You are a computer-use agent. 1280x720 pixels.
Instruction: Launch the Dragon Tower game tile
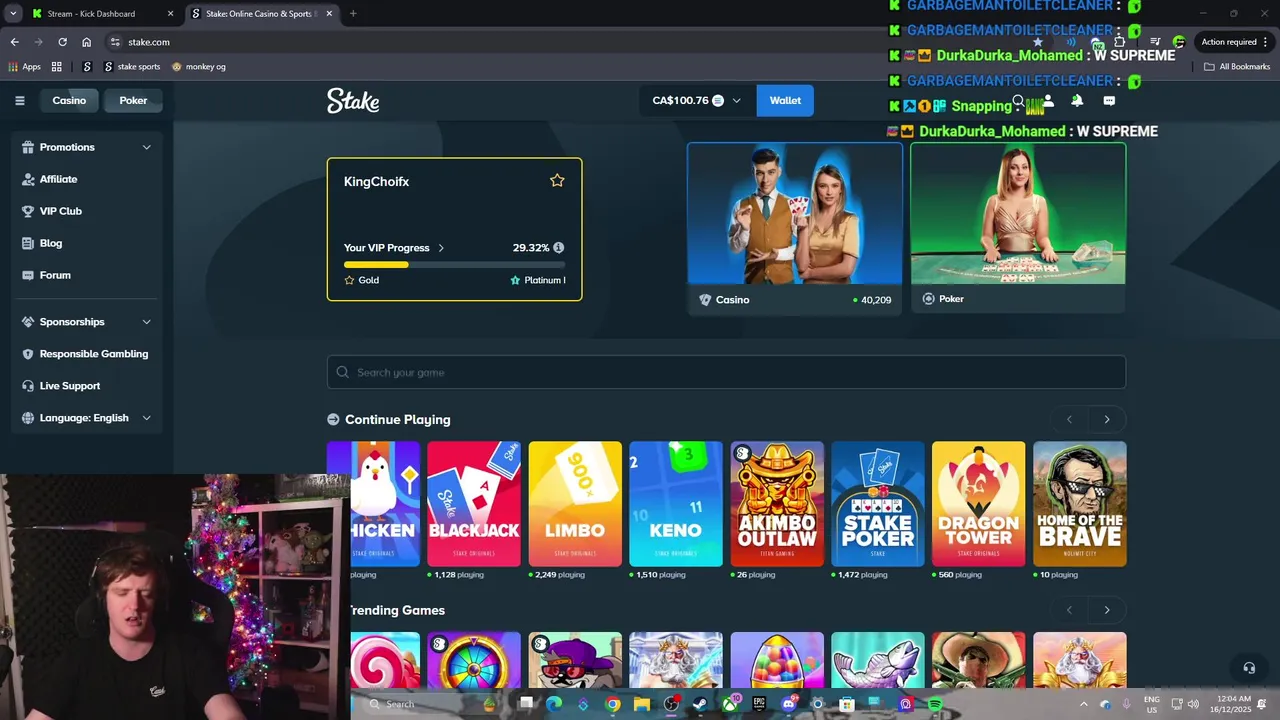click(x=979, y=504)
